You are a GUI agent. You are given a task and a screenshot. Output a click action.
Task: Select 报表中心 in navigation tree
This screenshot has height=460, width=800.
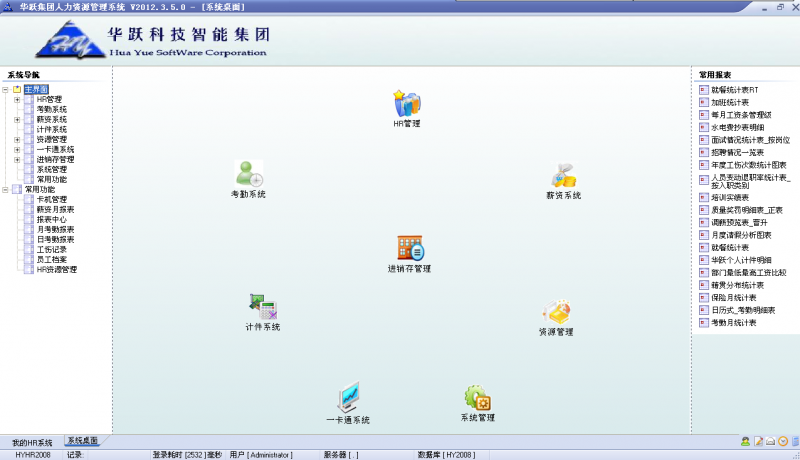point(51,219)
